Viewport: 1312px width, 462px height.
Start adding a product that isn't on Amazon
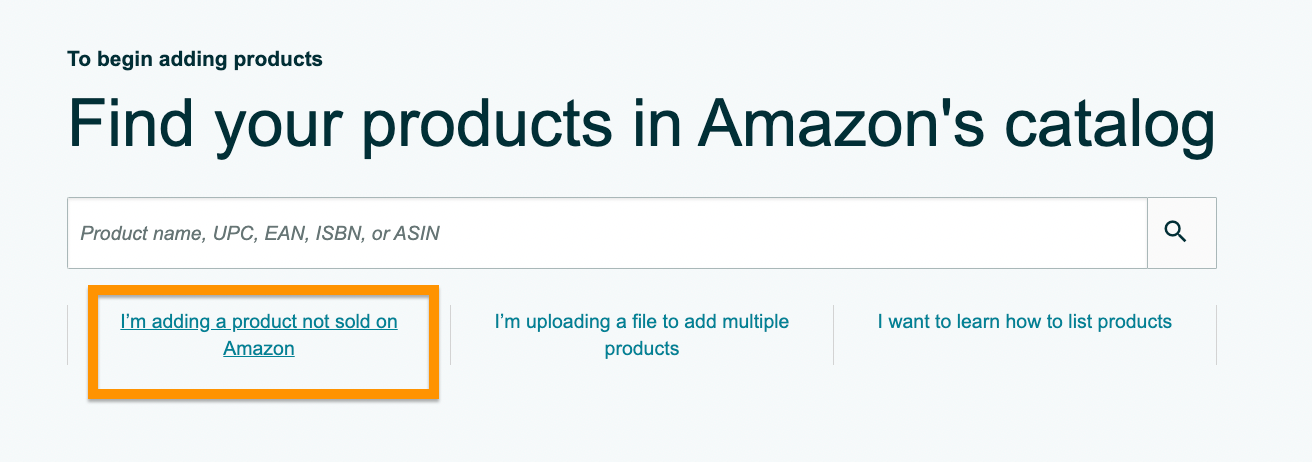tap(259, 335)
